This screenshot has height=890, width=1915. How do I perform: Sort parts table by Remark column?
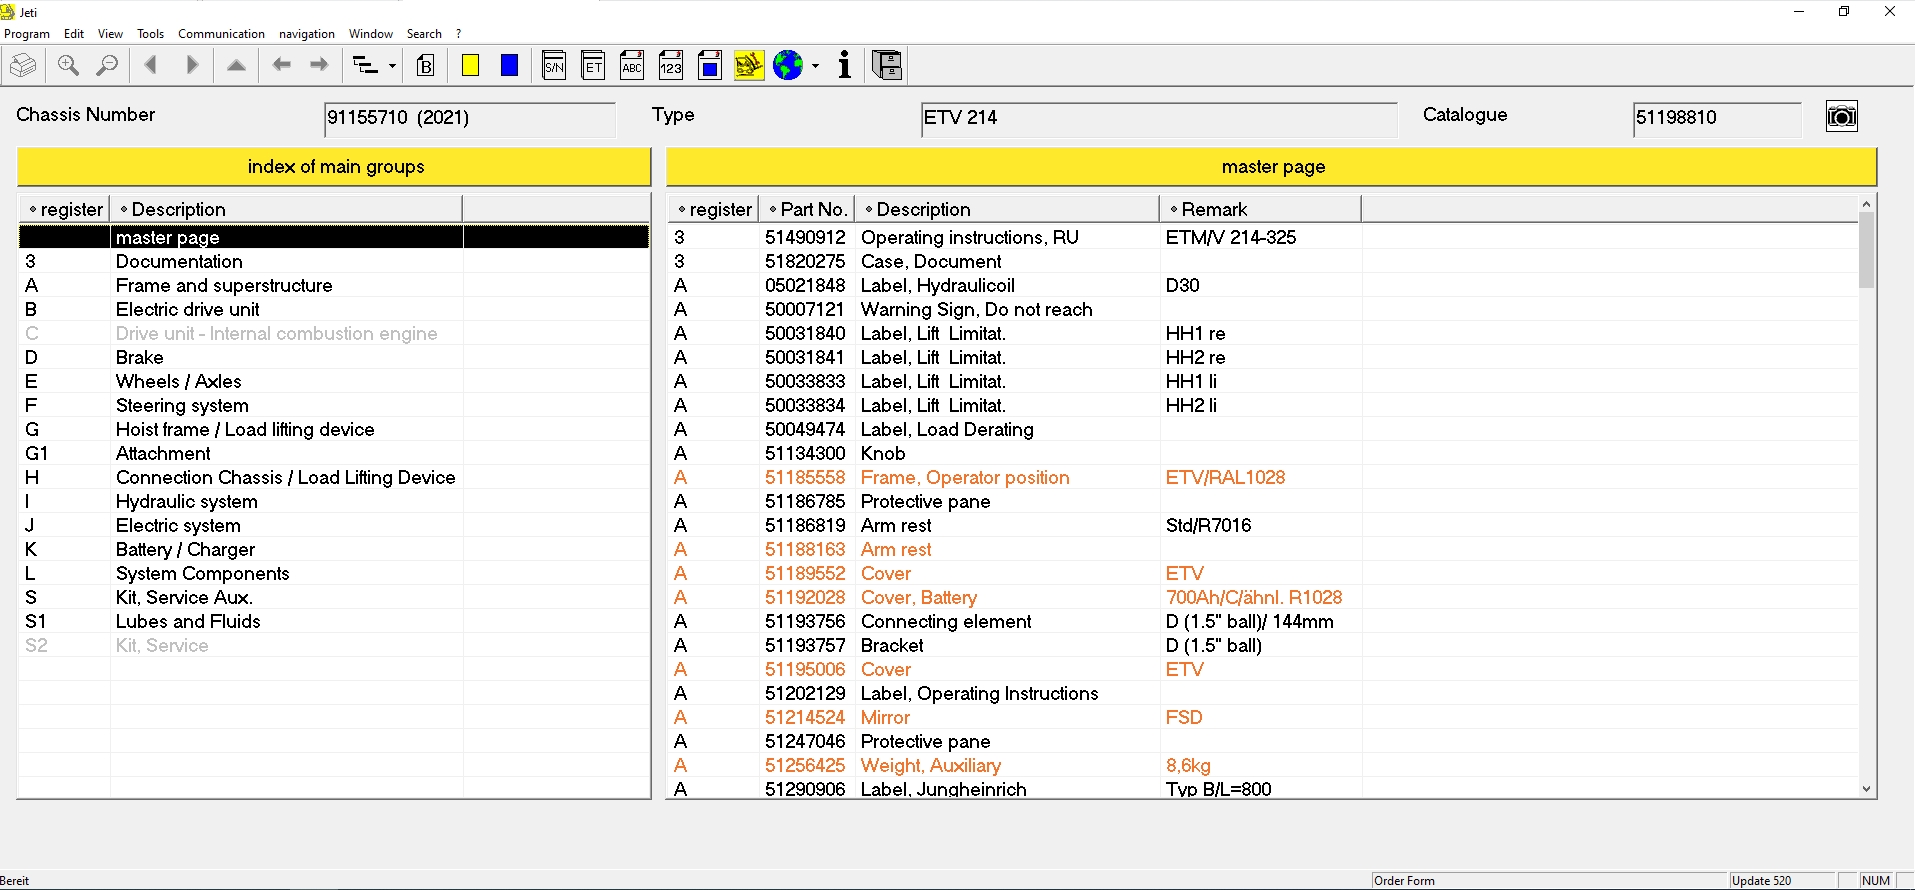coord(1260,209)
